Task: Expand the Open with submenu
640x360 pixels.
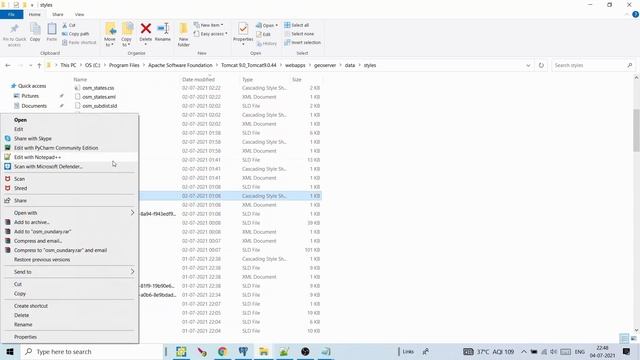Action: click(x=69, y=213)
